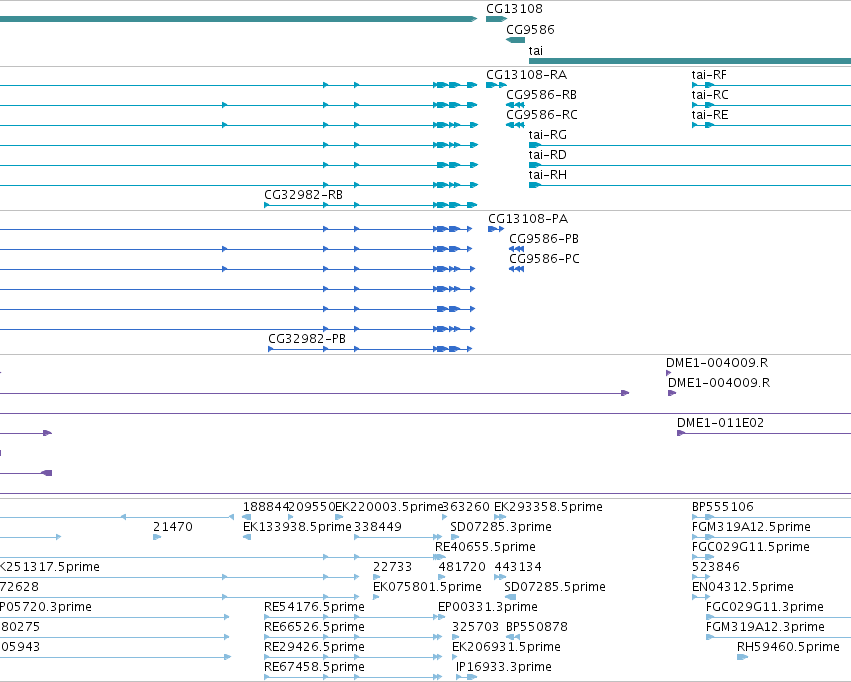Select the CG13108-RA transcript label

[526, 75]
